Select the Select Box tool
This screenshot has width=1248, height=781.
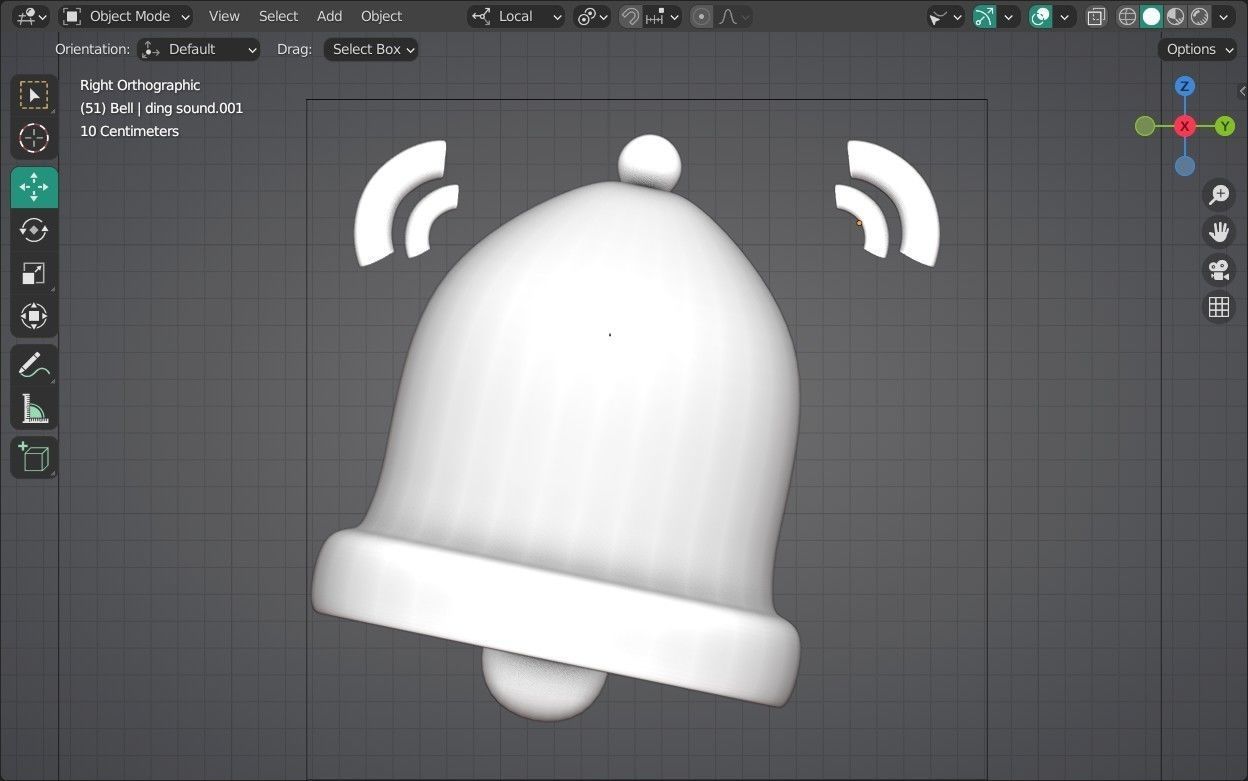(x=34, y=96)
